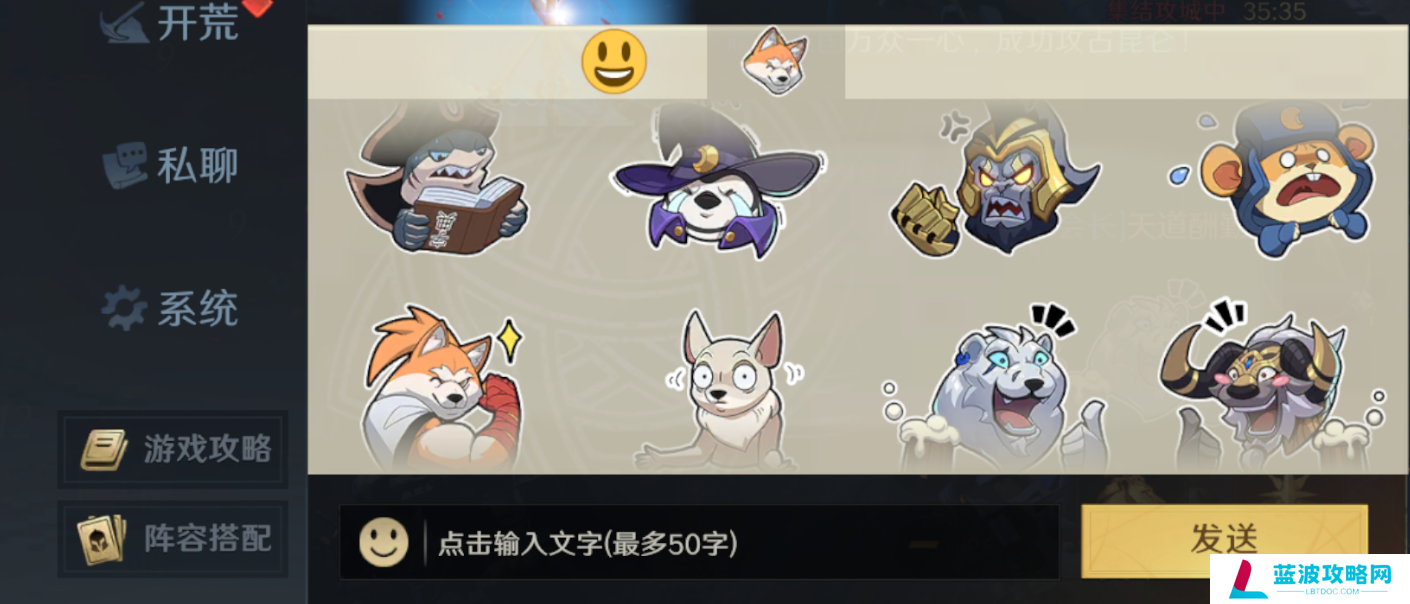
Task: Open the 私聊 private chat channel
Action: pyautogui.click(x=170, y=165)
